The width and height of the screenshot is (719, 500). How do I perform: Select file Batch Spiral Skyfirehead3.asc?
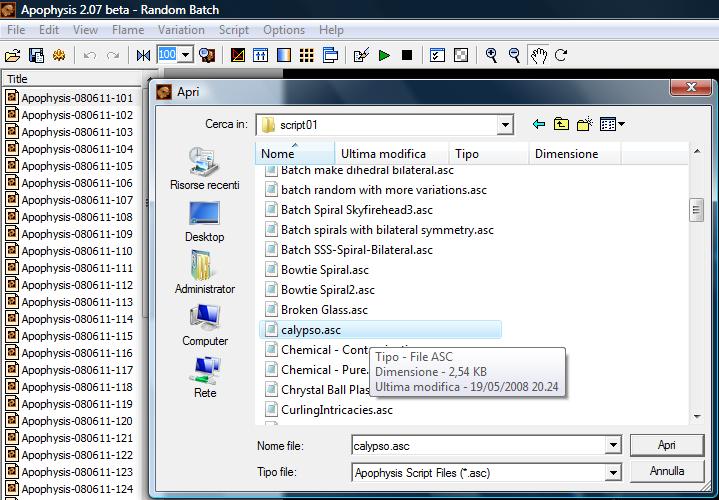point(349,210)
